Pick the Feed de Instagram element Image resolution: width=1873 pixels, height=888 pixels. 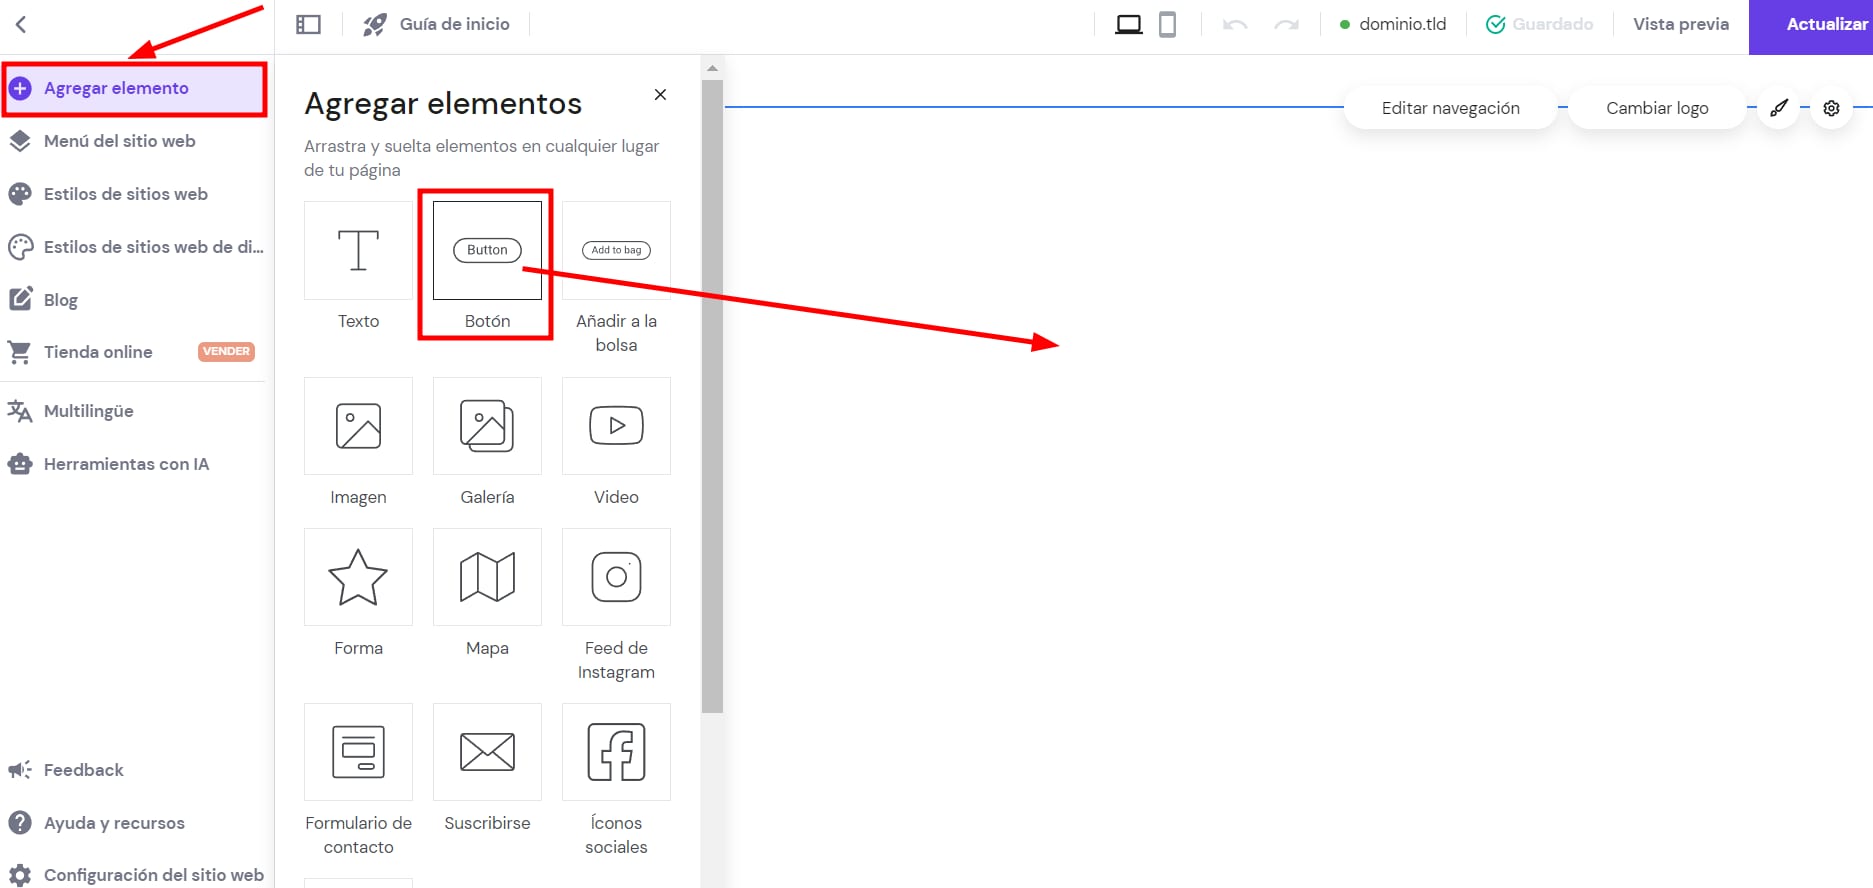(616, 577)
